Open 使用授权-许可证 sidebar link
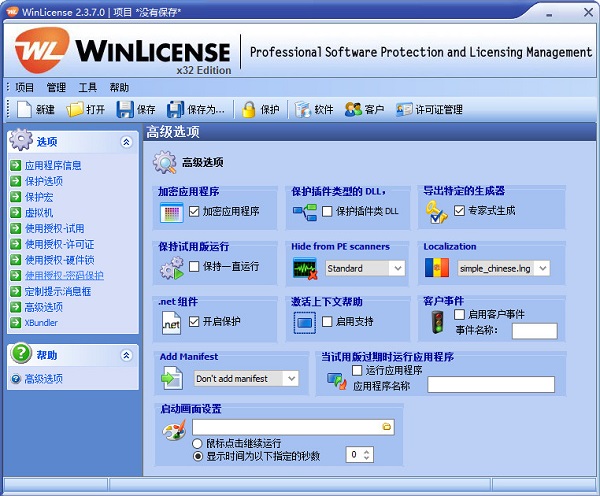Viewport: 600px width, 496px height. (x=59, y=244)
